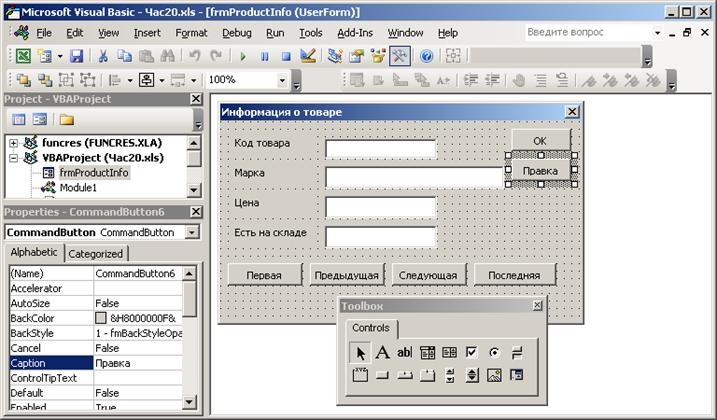The width and height of the screenshot is (717, 420).
Task: Close the Toolbox window
Action: point(537,306)
